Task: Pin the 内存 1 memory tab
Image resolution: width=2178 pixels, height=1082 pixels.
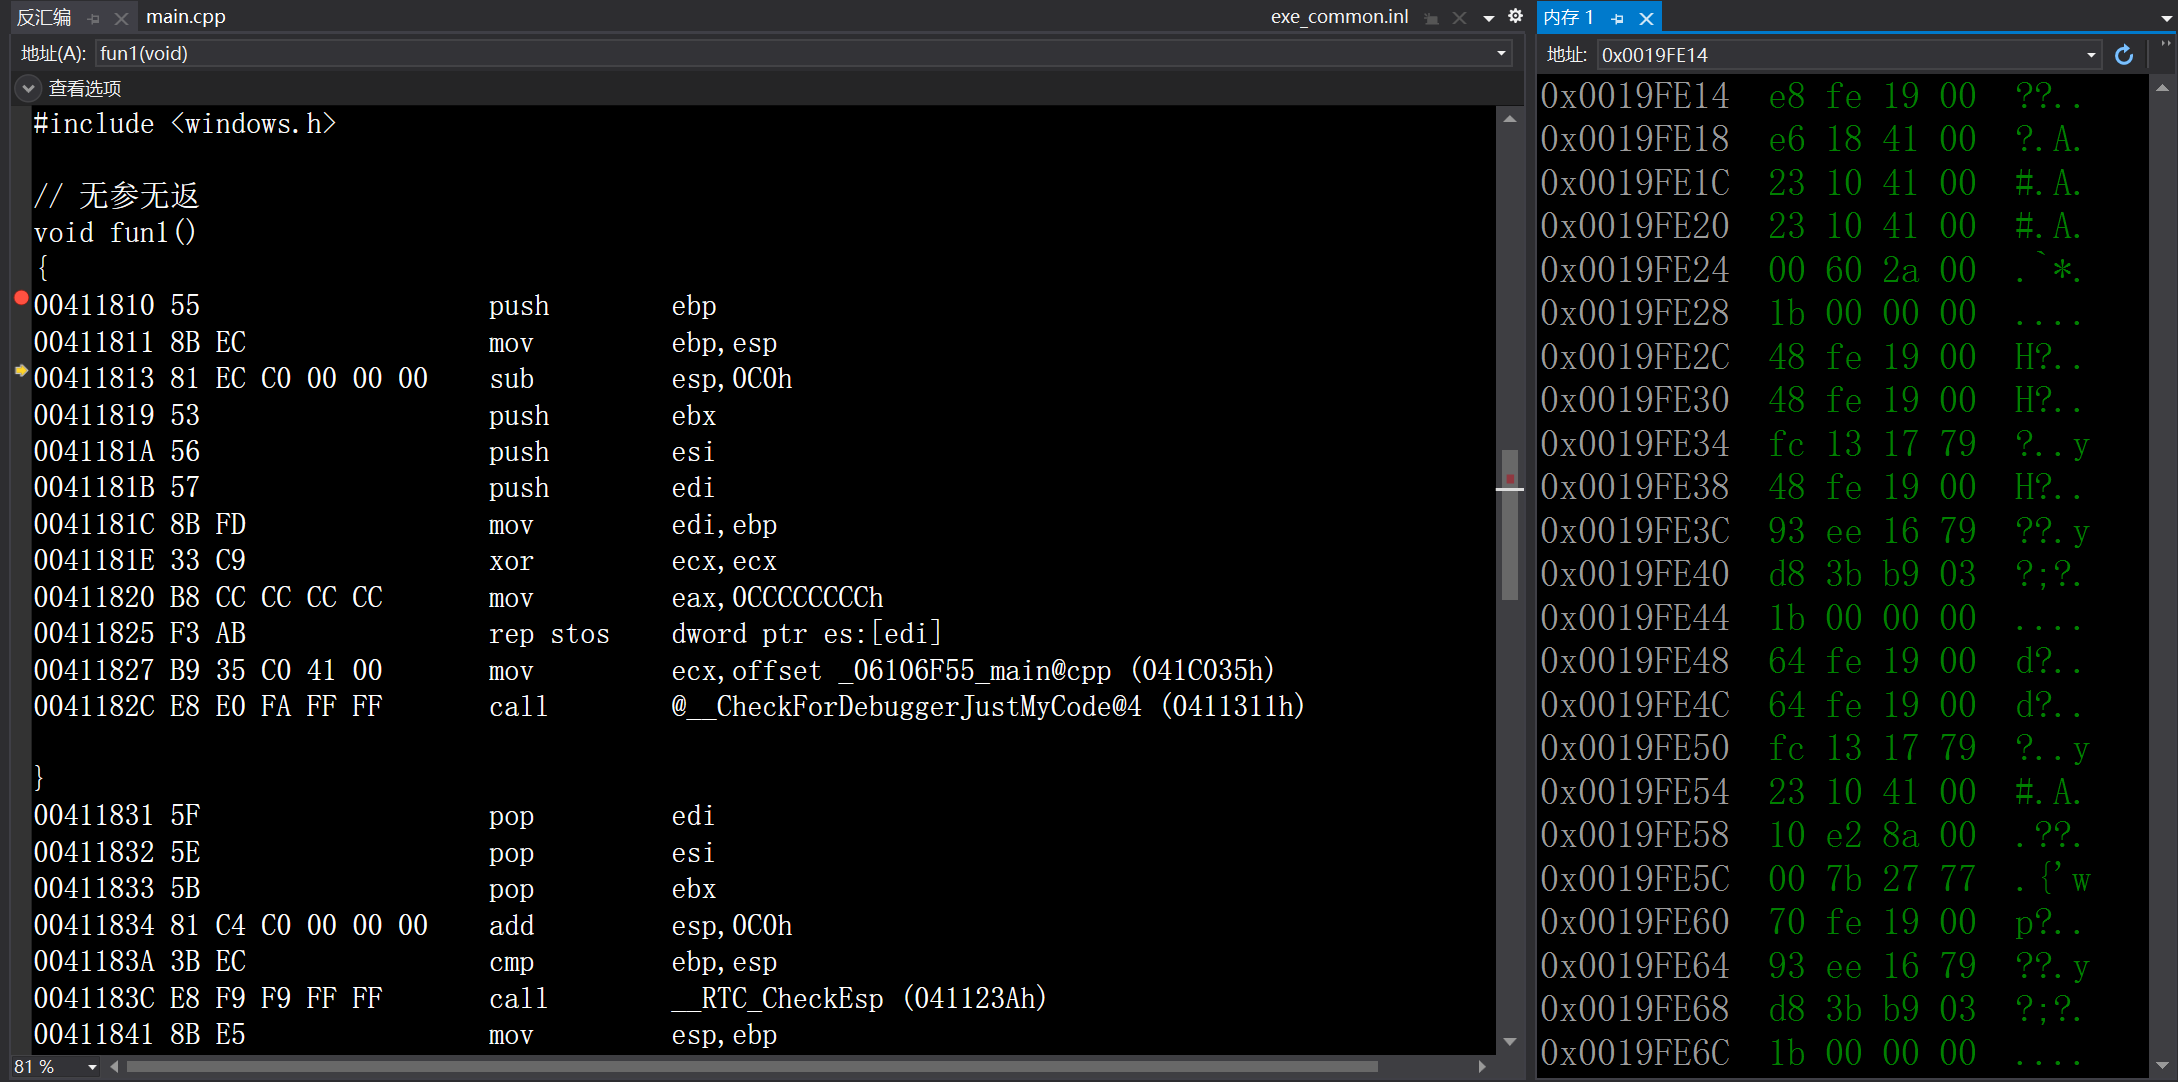Action: (x=1617, y=18)
